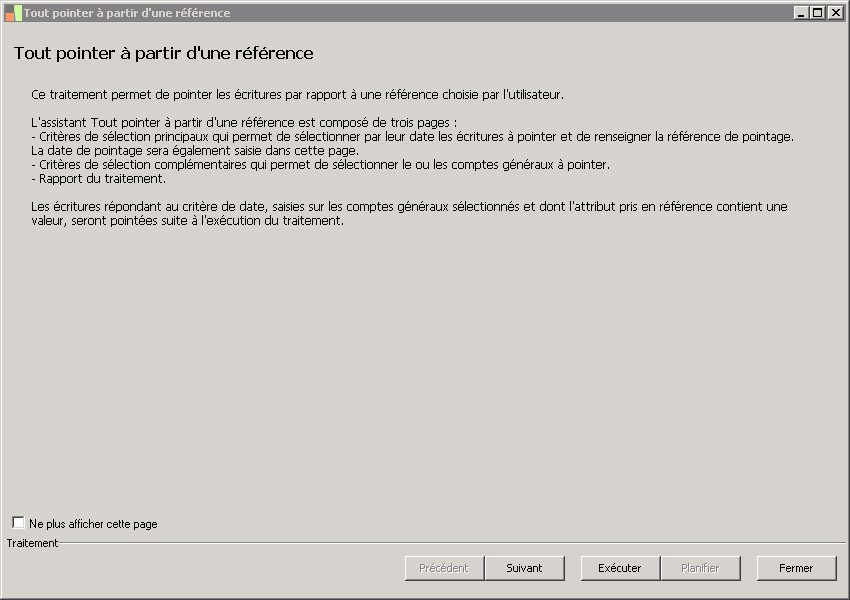Click the 'Critères de sélection principaux' line
Screen dimensions: 850x600
413,137
